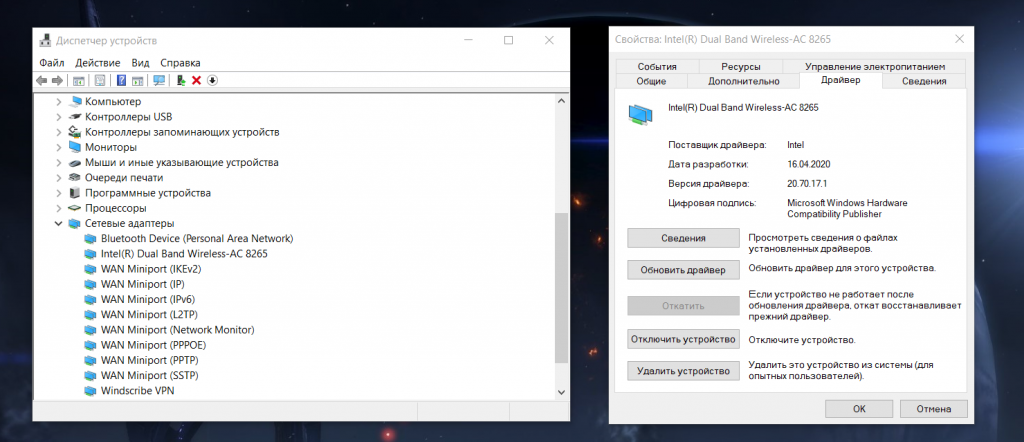Select WAN Miniport (Network Monitor) entry

coord(178,330)
